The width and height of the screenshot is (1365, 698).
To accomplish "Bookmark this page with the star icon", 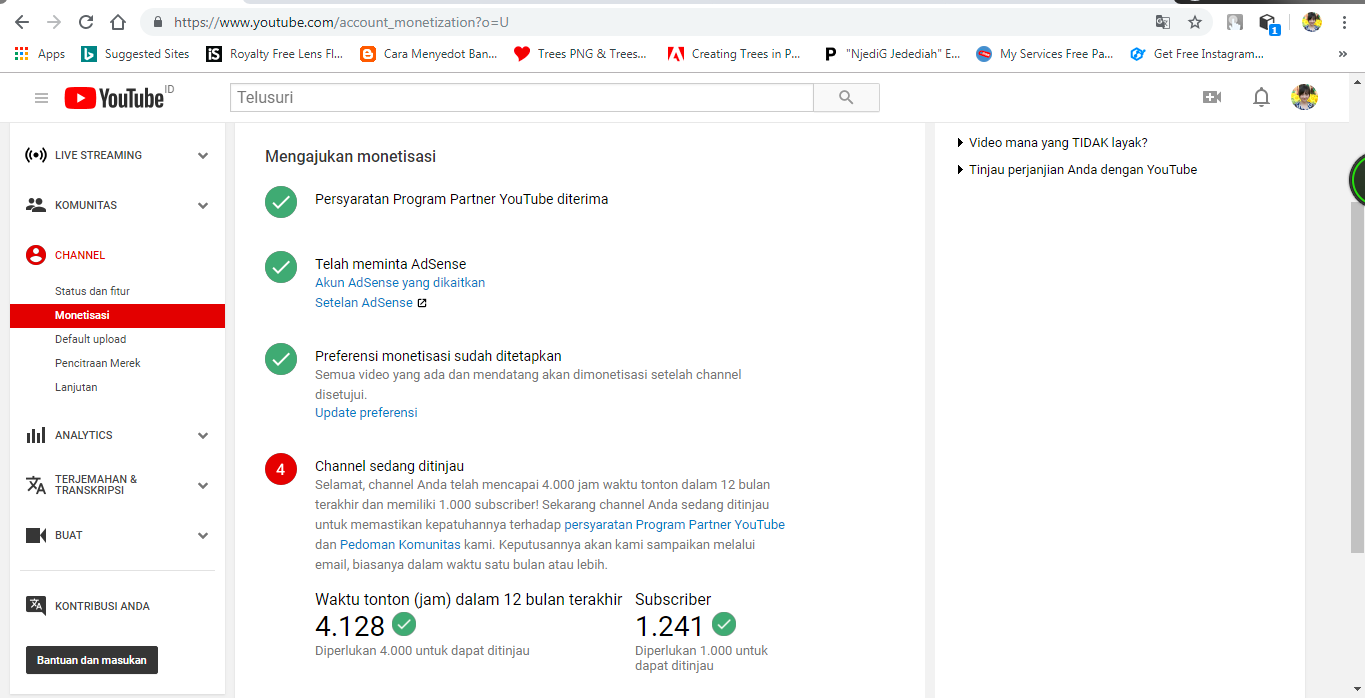I will tap(1195, 22).
